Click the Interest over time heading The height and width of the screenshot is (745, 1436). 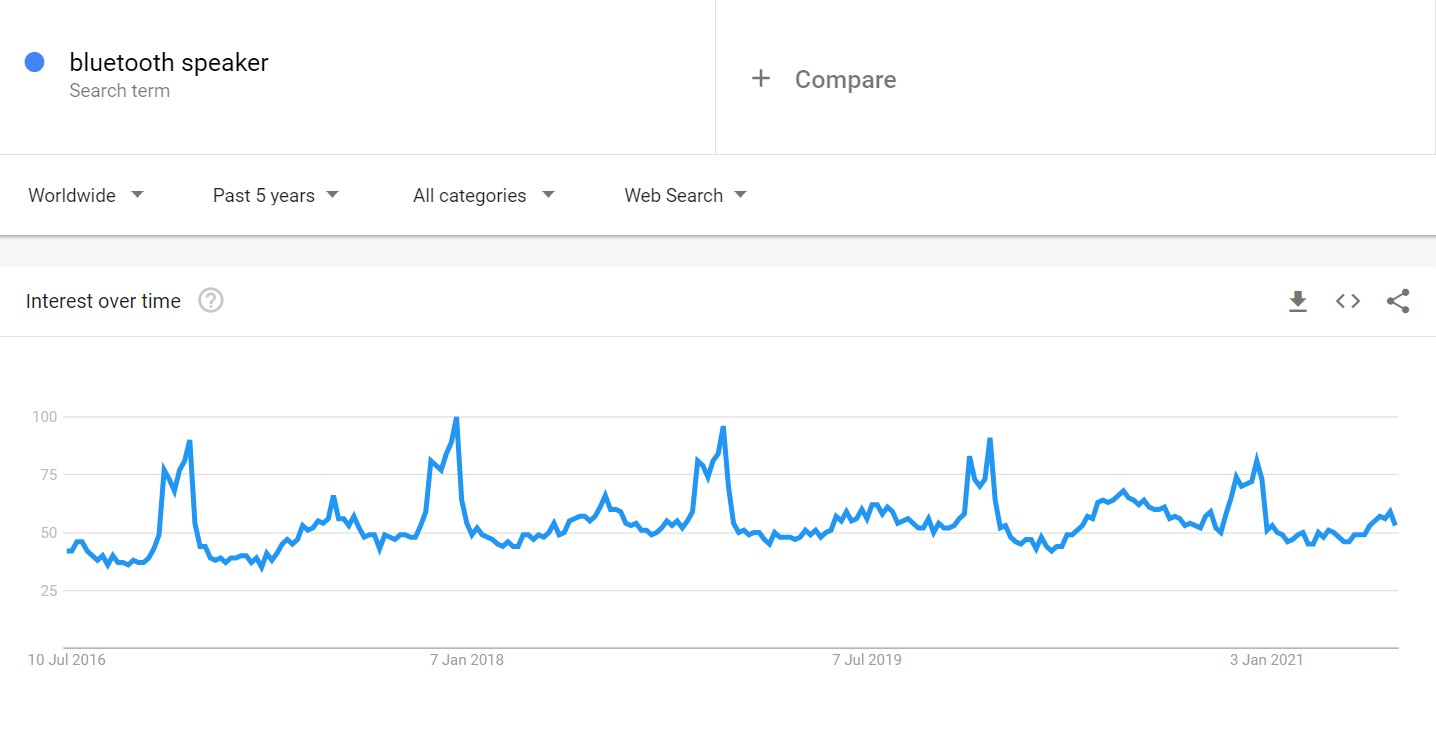[103, 301]
